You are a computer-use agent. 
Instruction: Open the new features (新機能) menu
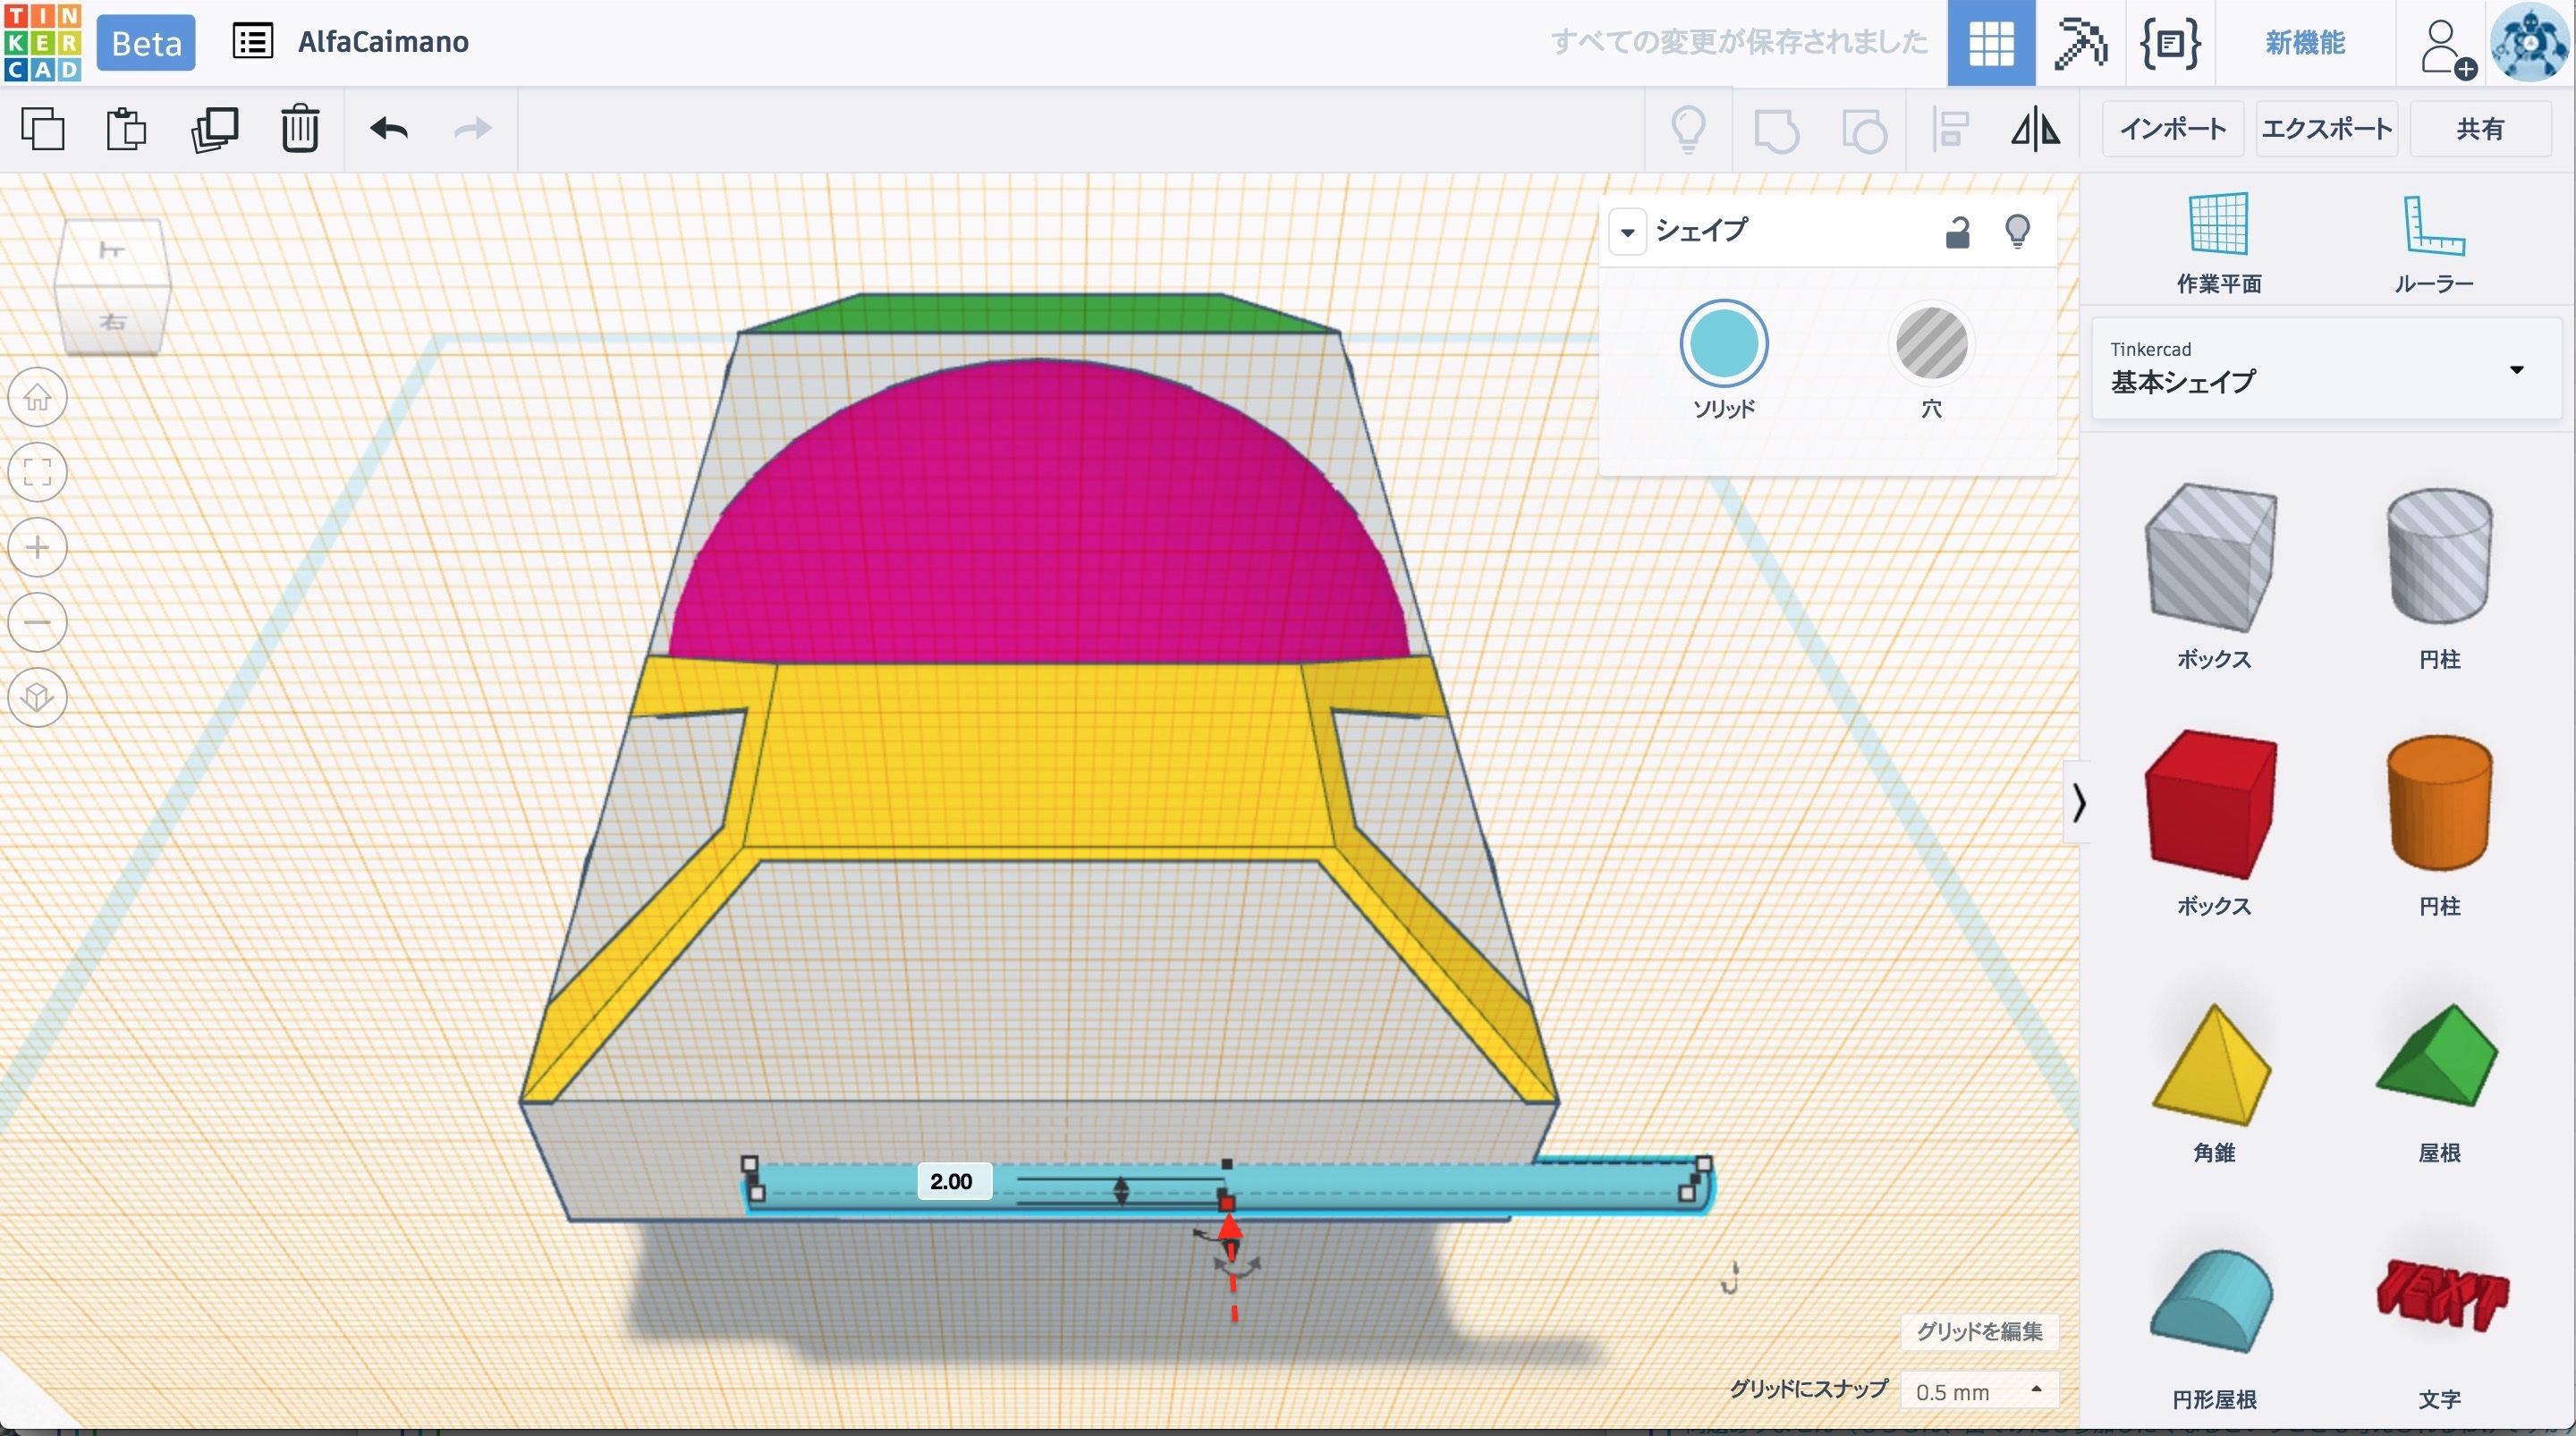tap(2304, 43)
